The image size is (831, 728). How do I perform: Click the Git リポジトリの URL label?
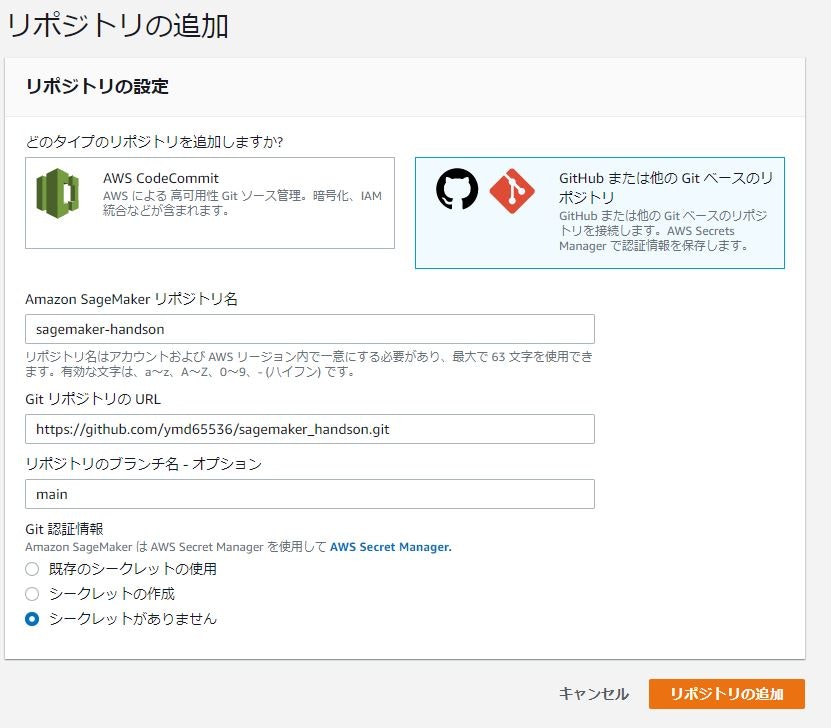(x=93, y=399)
